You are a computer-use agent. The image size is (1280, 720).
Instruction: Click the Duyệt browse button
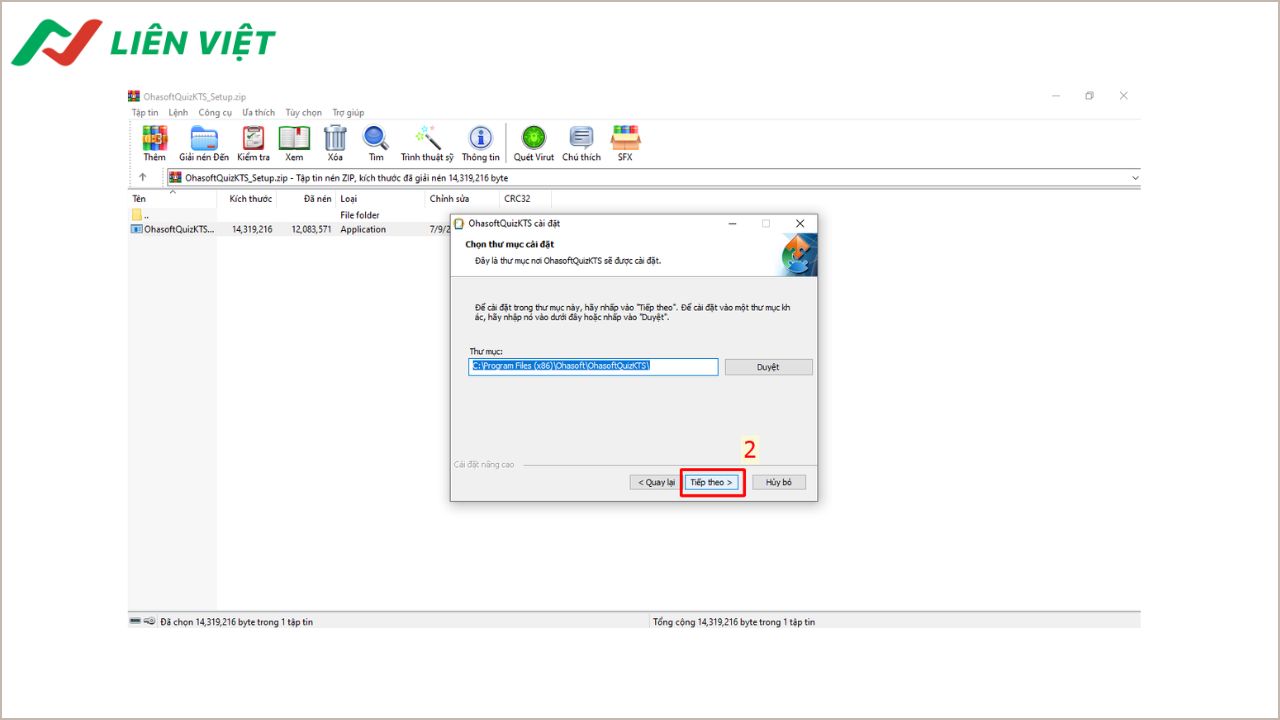(x=768, y=367)
